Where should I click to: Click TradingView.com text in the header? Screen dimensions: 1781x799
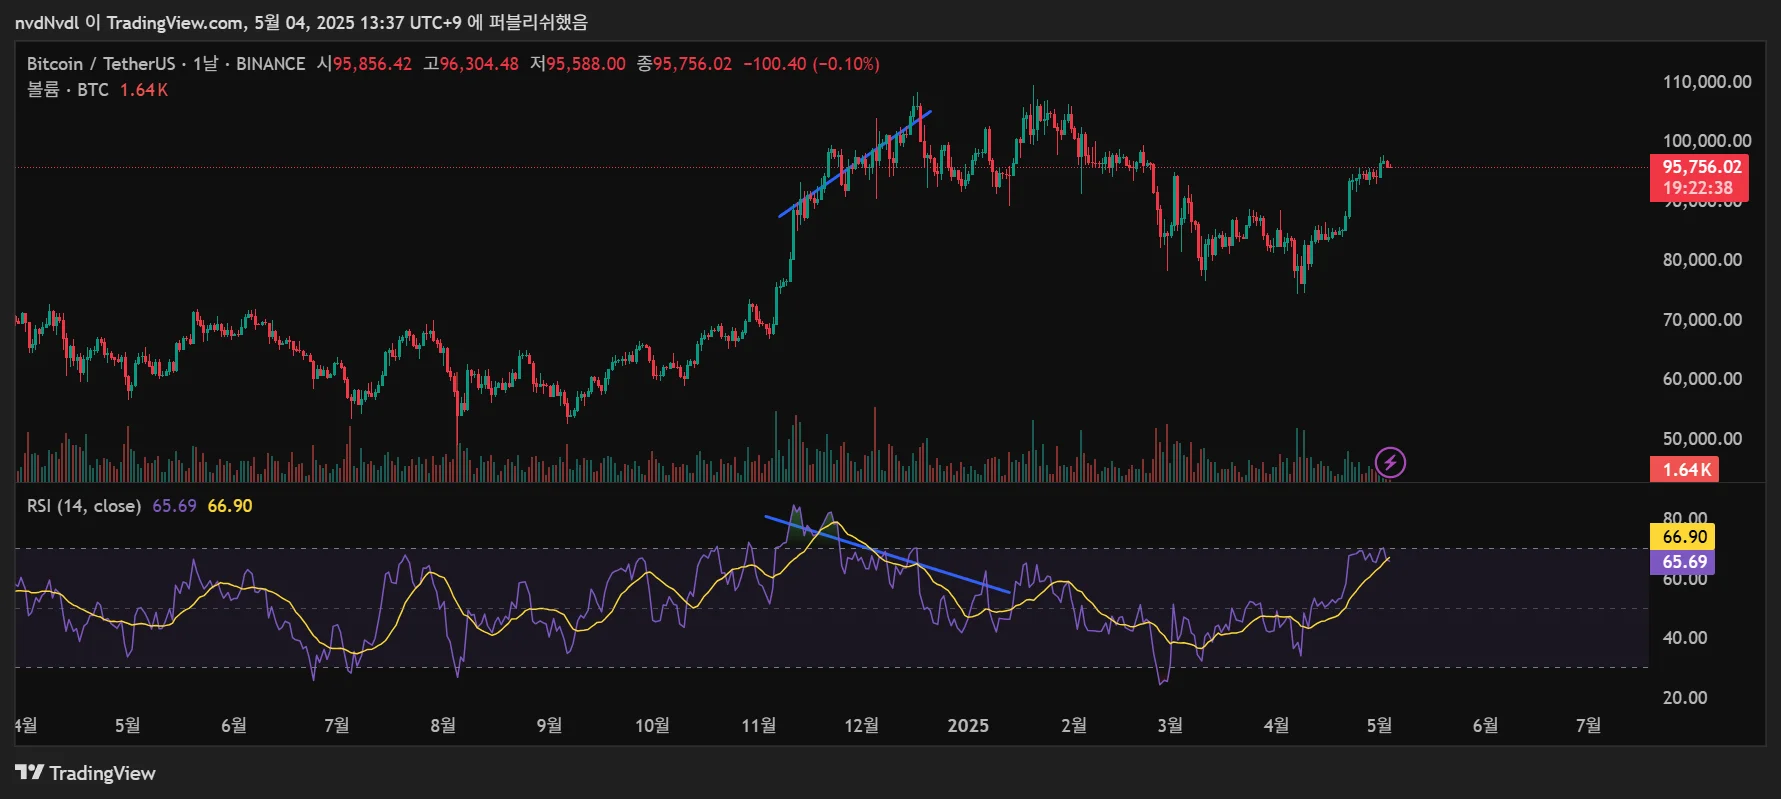click(174, 22)
